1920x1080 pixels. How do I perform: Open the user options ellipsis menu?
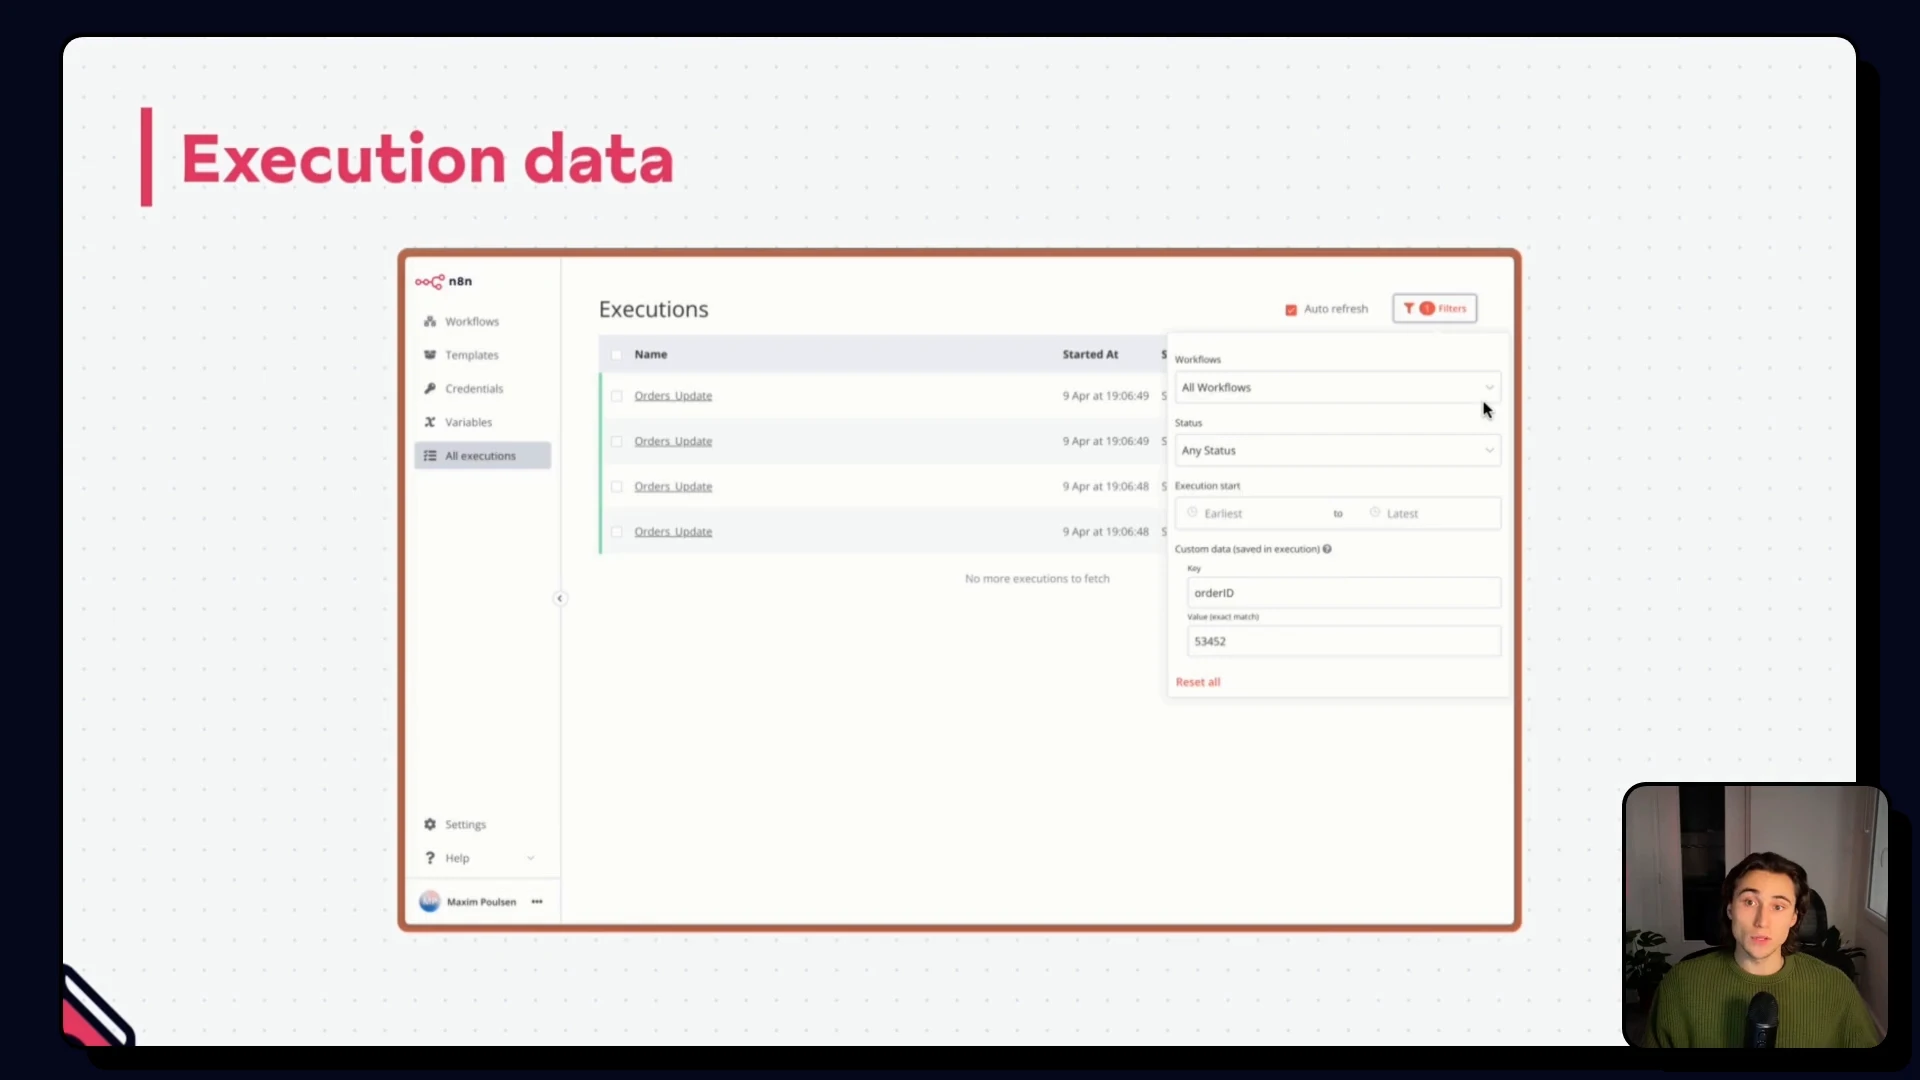pyautogui.click(x=537, y=902)
